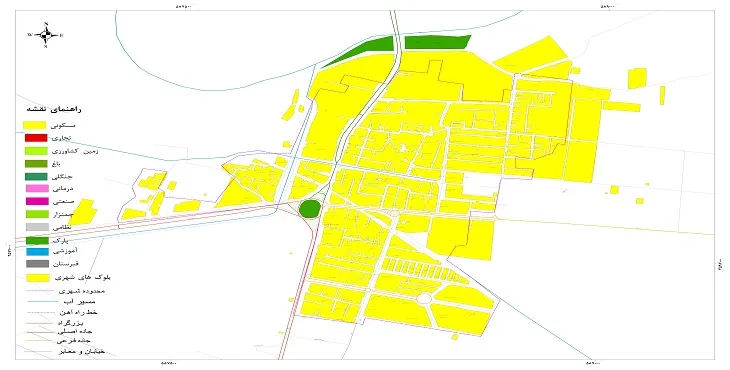
Task: Click the legend label 'تجاری'
Action: coord(61,138)
